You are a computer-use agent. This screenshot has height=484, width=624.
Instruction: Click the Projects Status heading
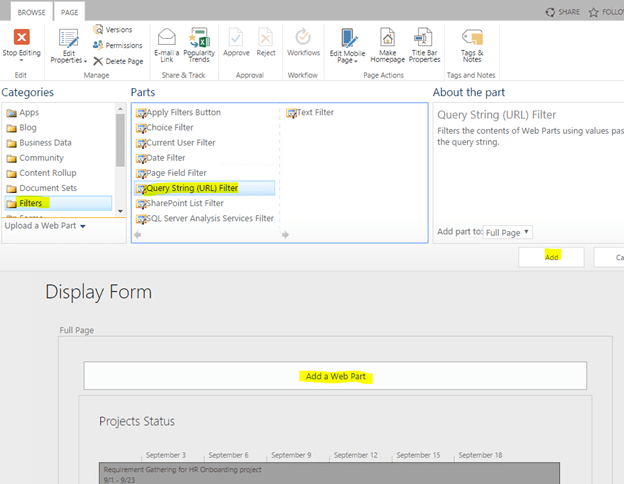point(137,422)
